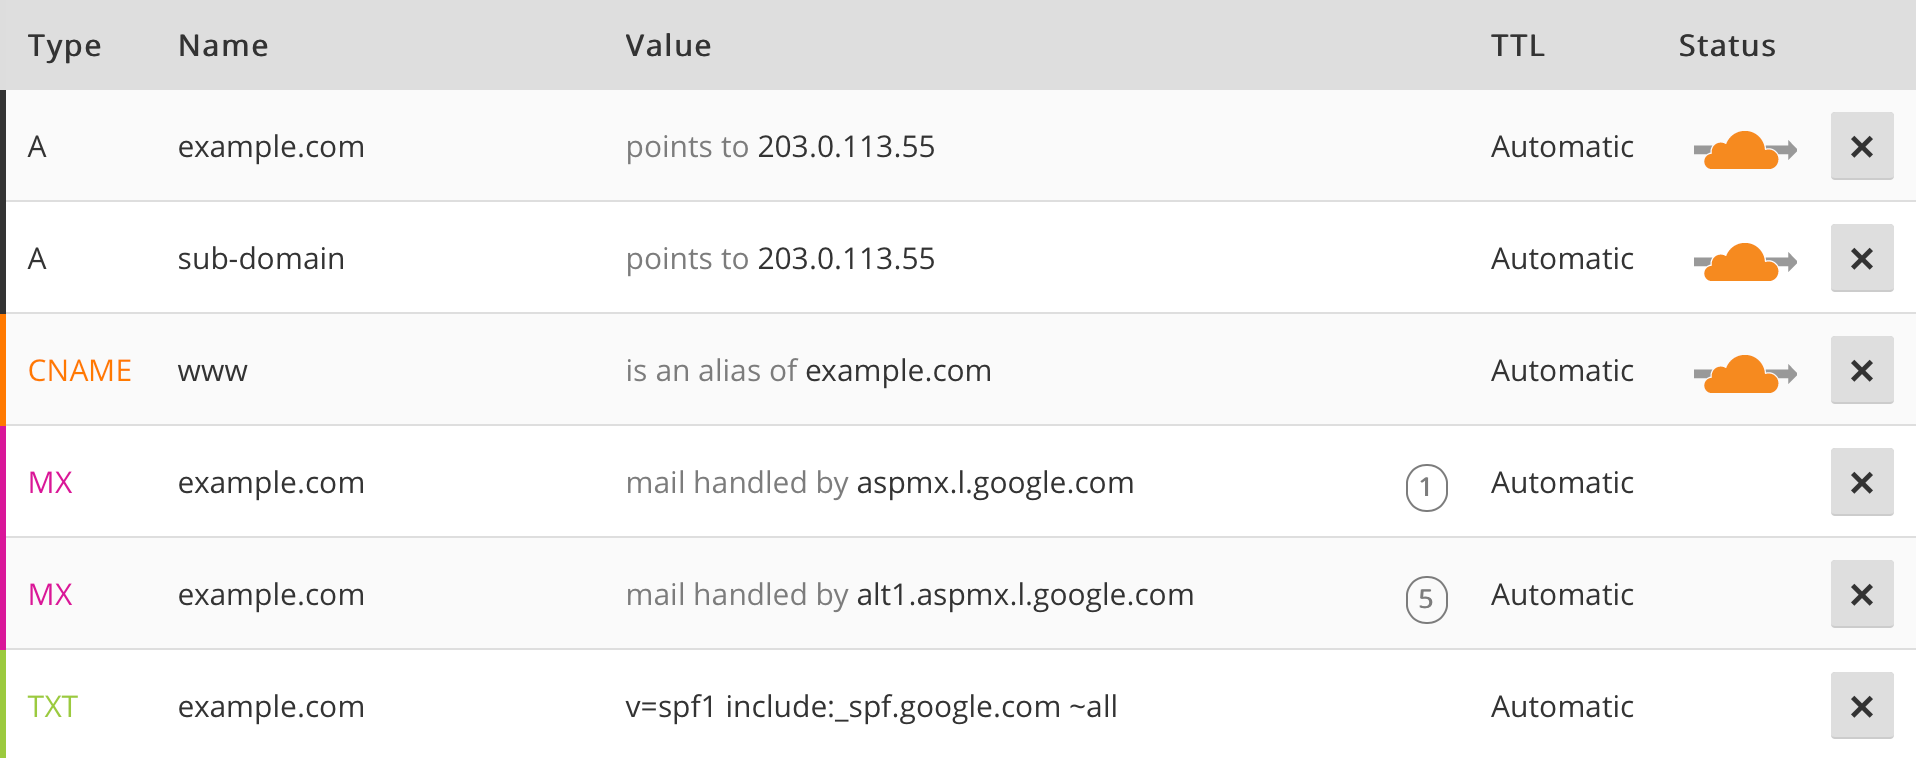Click the Type column header

pyautogui.click(x=64, y=45)
